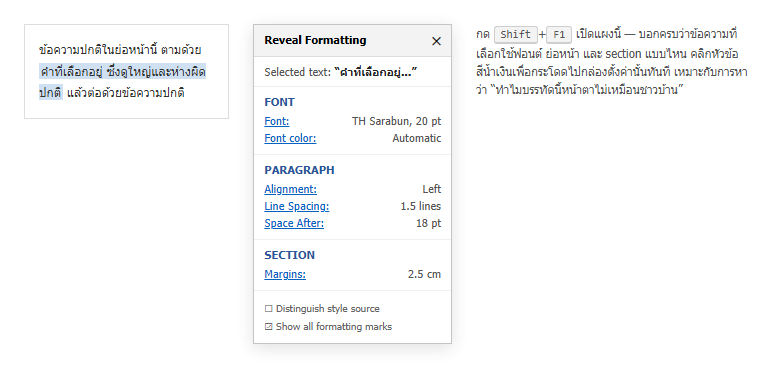This screenshot has width=763, height=370.
Task: Click the 'Selected text:' label
Action: [x=298, y=73]
